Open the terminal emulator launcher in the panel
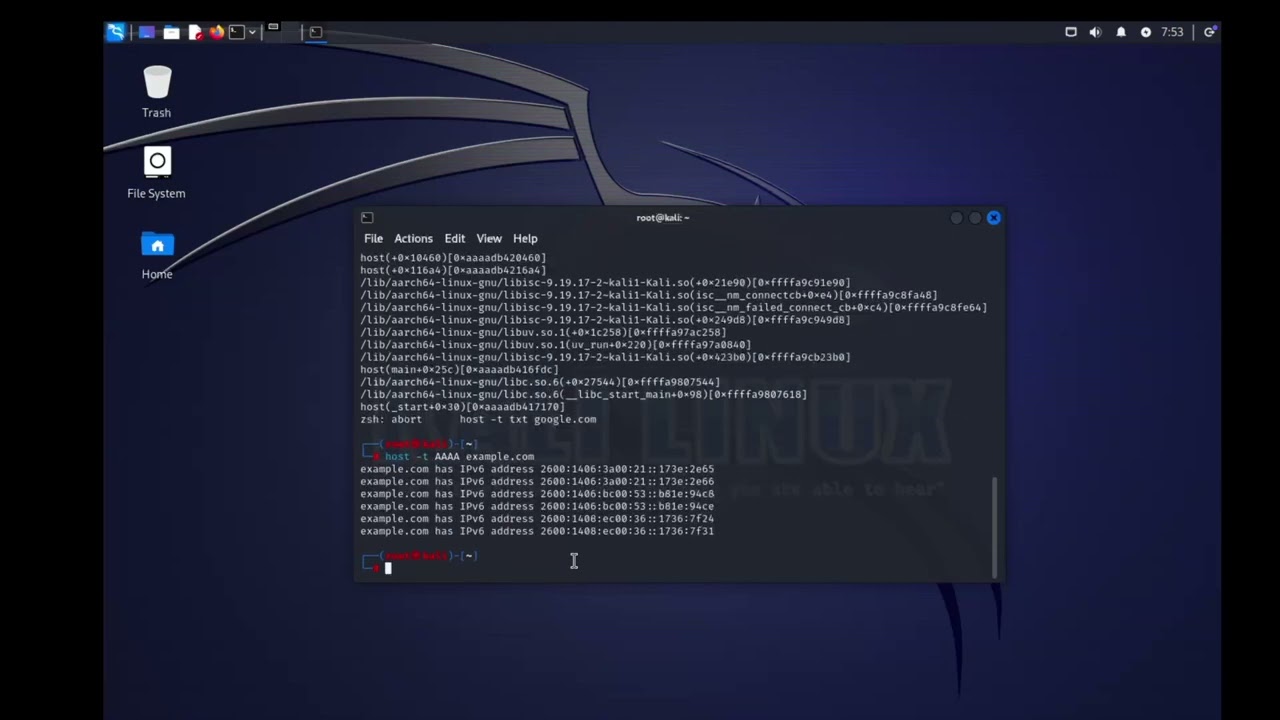 237,32
